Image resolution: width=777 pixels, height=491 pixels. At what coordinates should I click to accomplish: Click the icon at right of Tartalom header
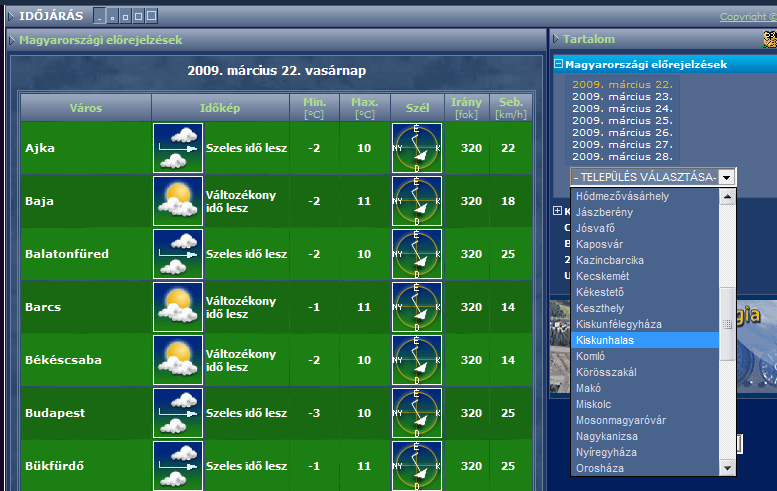(770, 39)
